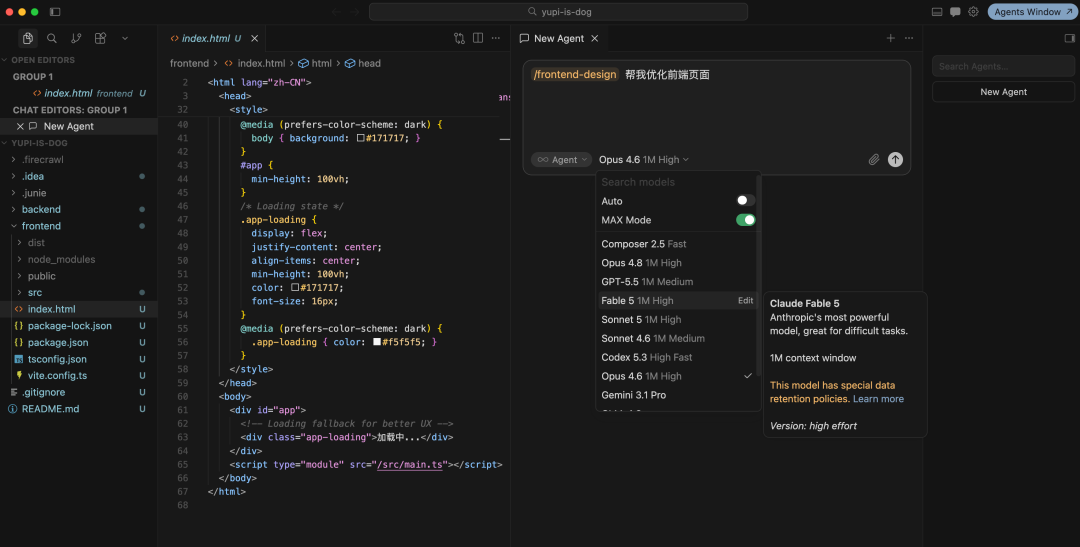The height and width of the screenshot is (547, 1080).
Task: Select GPT-5.5 1M Medium model
Action: (x=677, y=282)
